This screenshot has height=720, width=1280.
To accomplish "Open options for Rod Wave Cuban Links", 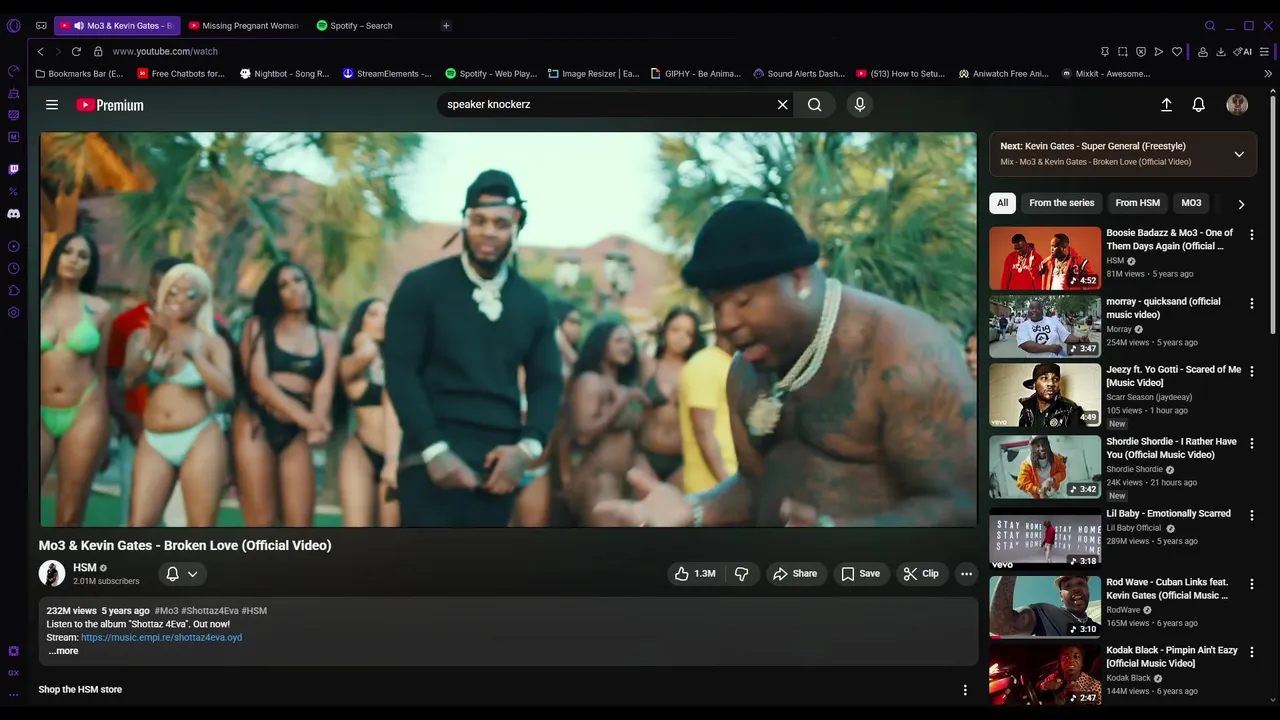I will click(x=1251, y=584).
